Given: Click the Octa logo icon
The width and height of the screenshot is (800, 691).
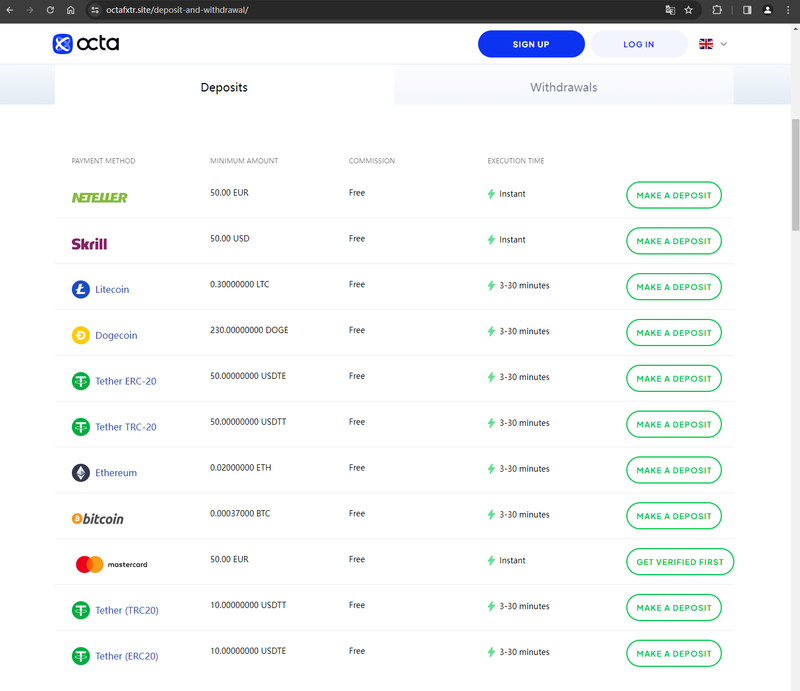Looking at the screenshot, I should pos(63,44).
